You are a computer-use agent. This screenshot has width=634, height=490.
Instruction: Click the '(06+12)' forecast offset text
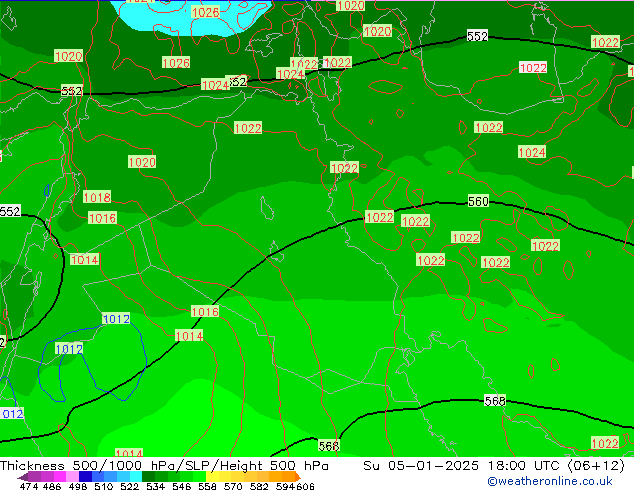click(596, 466)
